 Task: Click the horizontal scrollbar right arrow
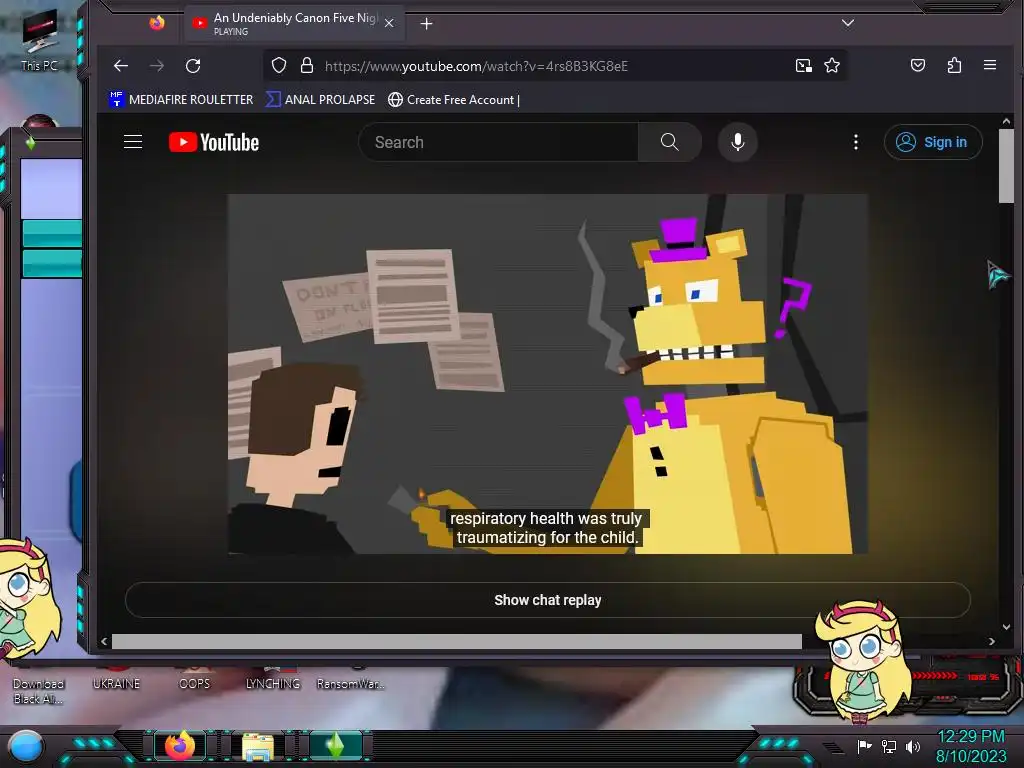click(991, 641)
